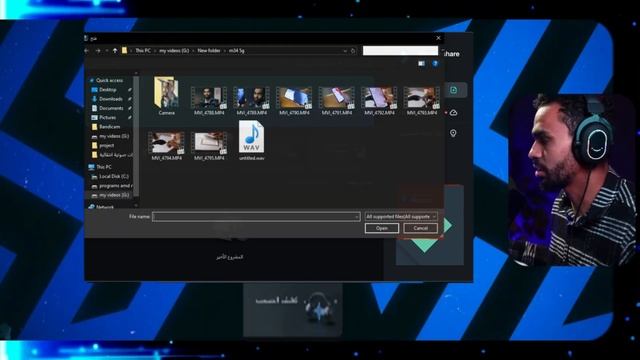Click the Cancel button

tap(420, 228)
